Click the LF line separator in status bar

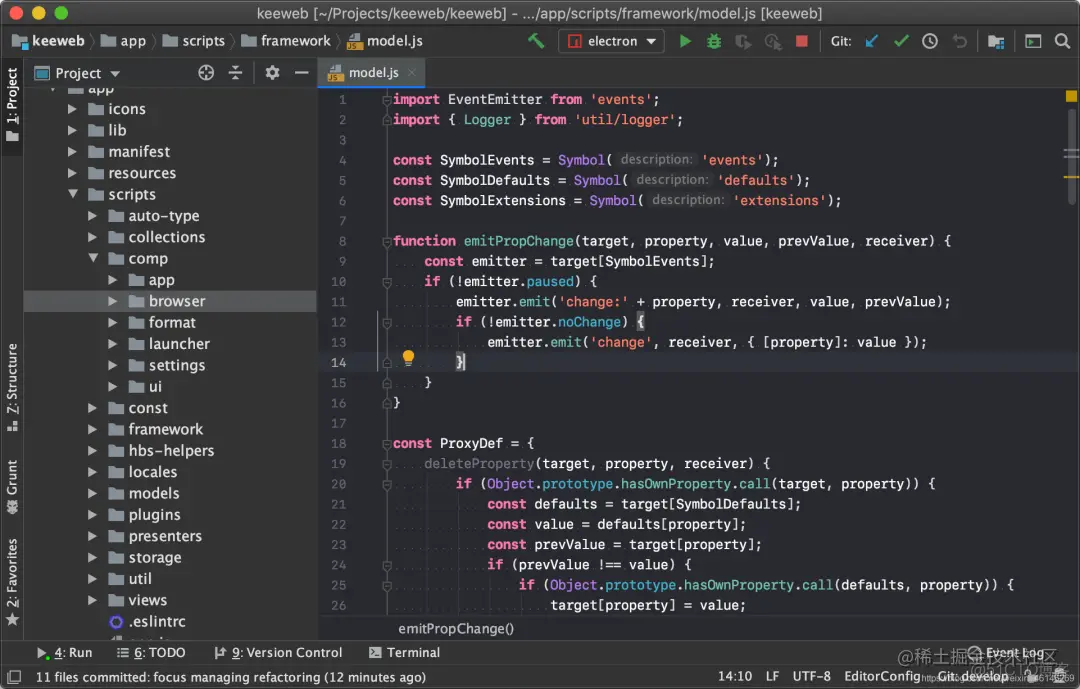coord(772,677)
